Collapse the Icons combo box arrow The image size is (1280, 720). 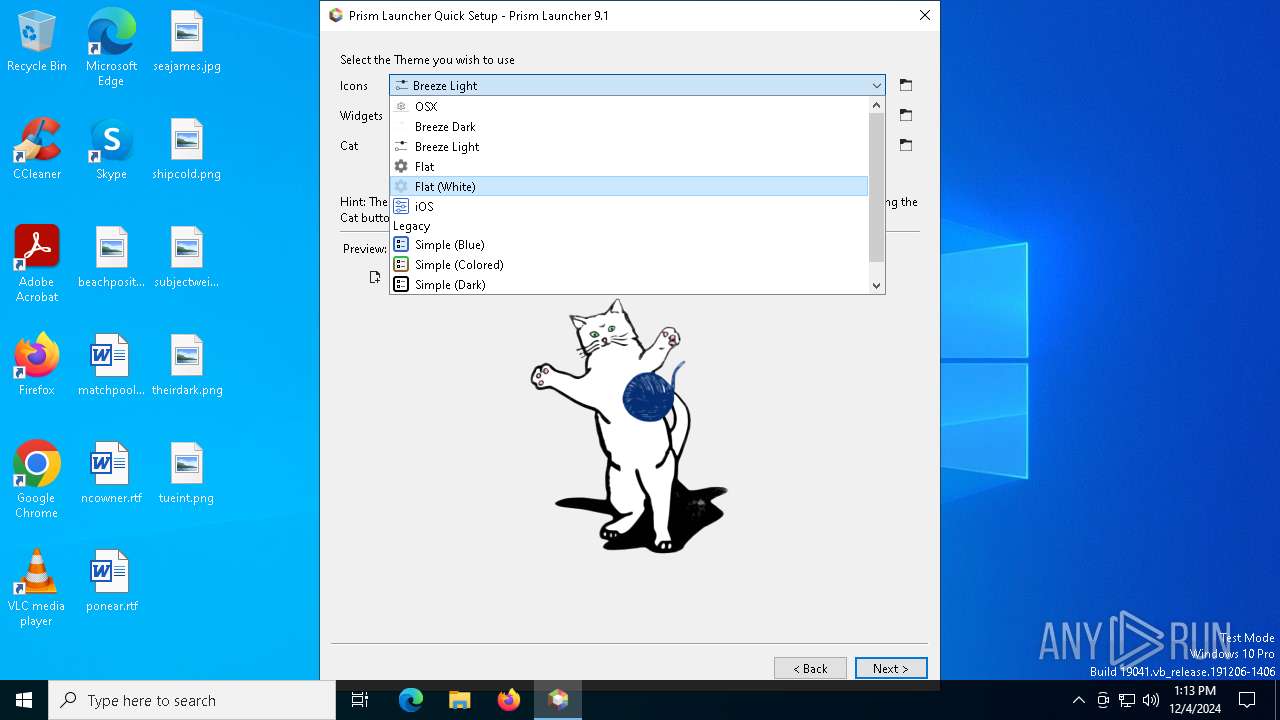[x=876, y=86]
